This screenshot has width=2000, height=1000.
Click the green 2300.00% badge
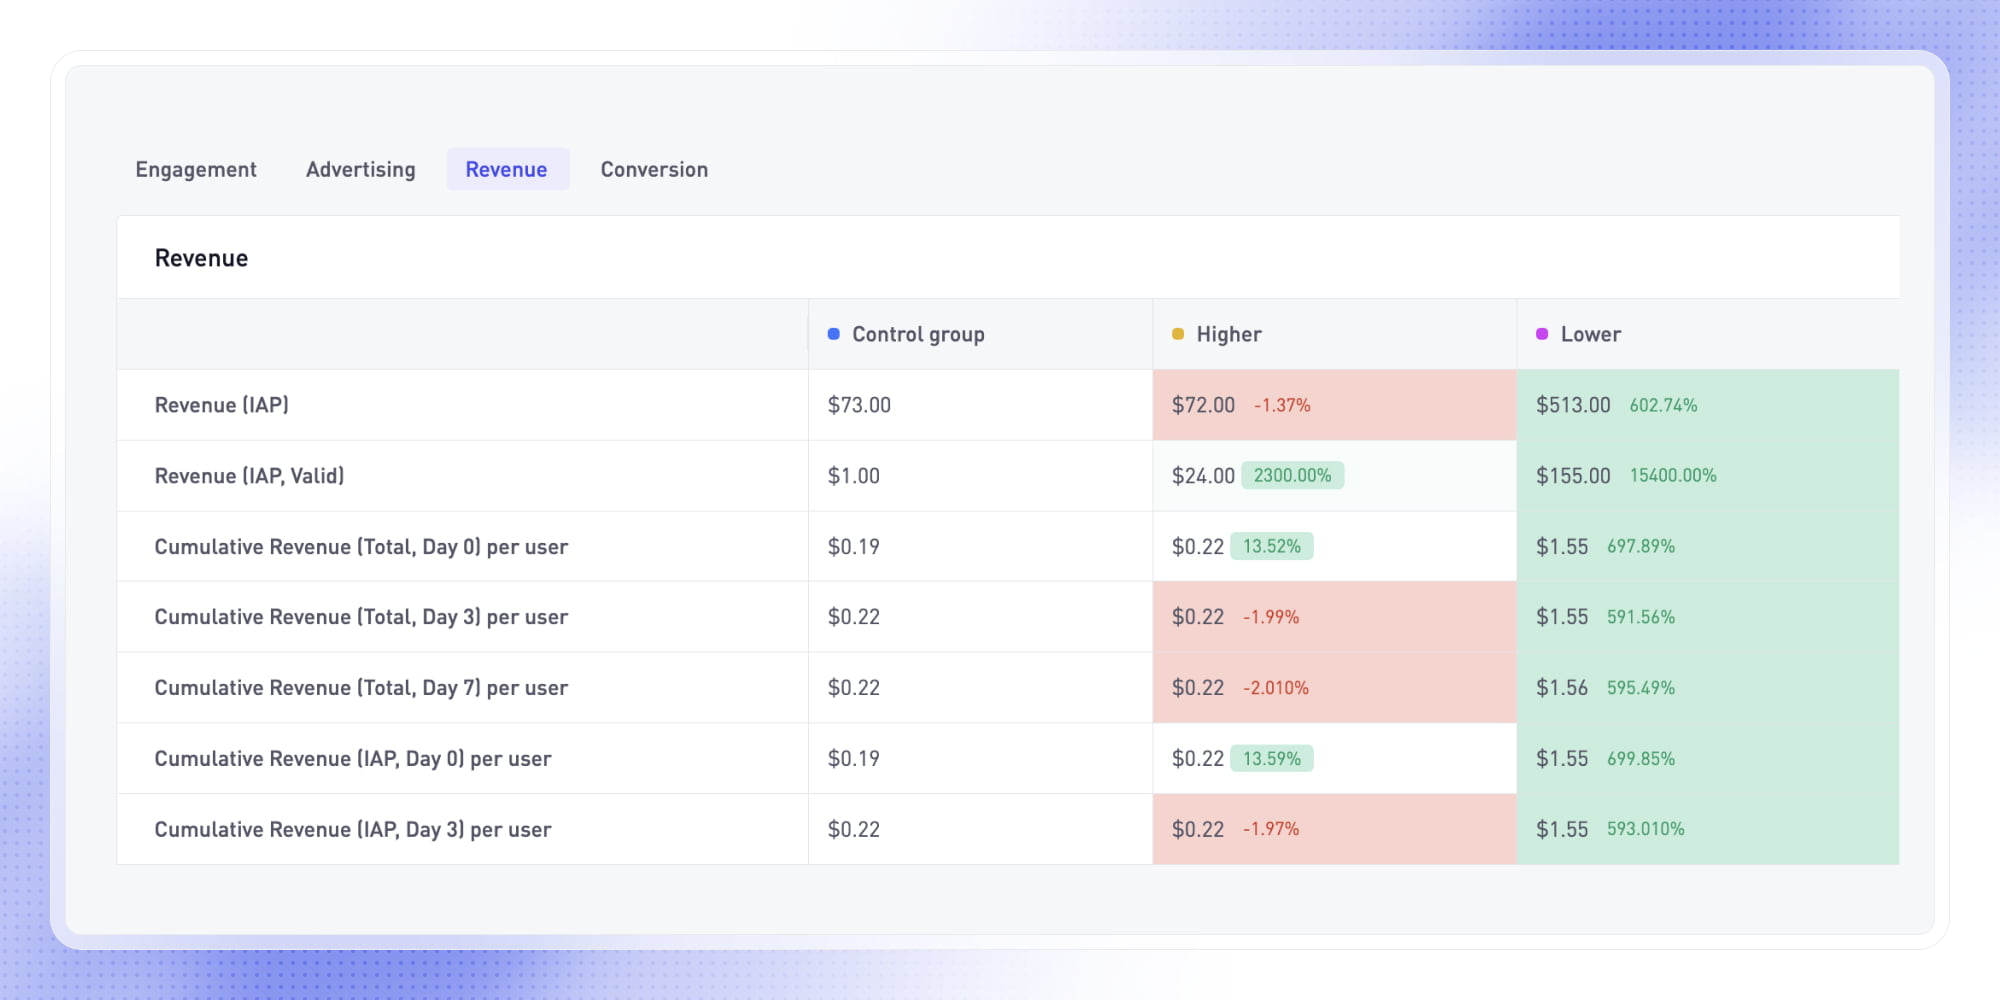1293,475
